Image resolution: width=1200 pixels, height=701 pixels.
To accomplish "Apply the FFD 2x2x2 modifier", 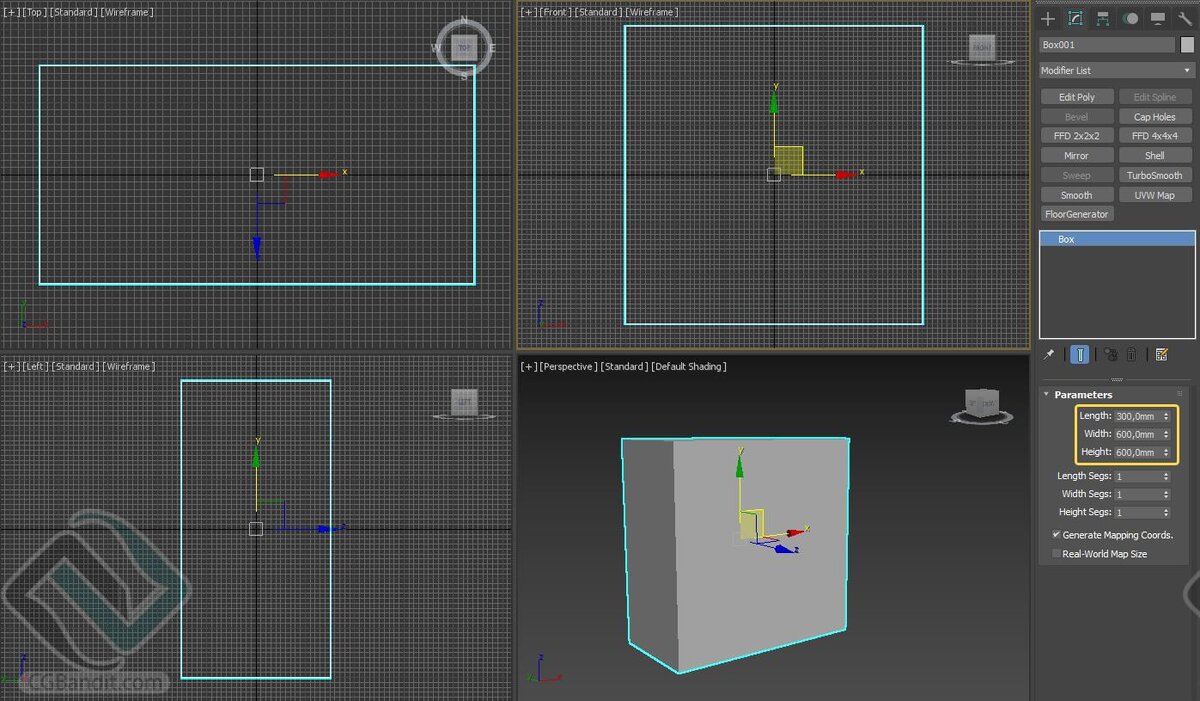I will point(1077,136).
